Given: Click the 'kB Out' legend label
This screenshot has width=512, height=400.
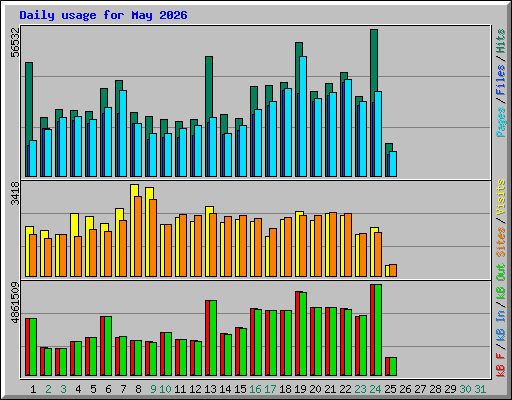Looking at the screenshot, I should click(x=500, y=282).
